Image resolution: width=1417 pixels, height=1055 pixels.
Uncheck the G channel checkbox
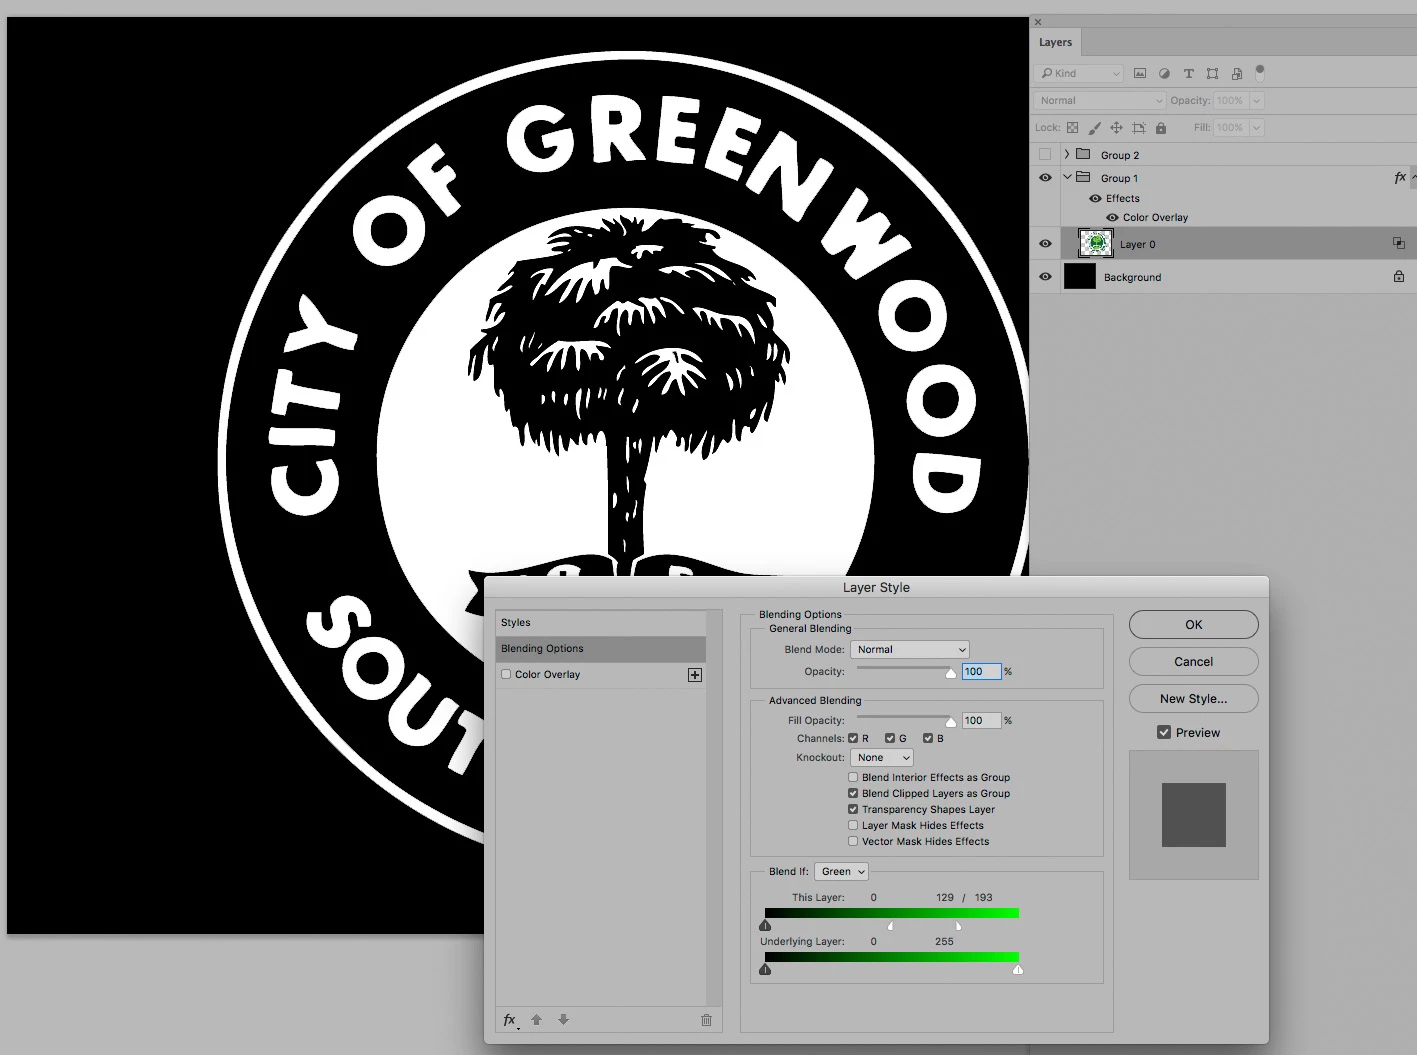(890, 738)
